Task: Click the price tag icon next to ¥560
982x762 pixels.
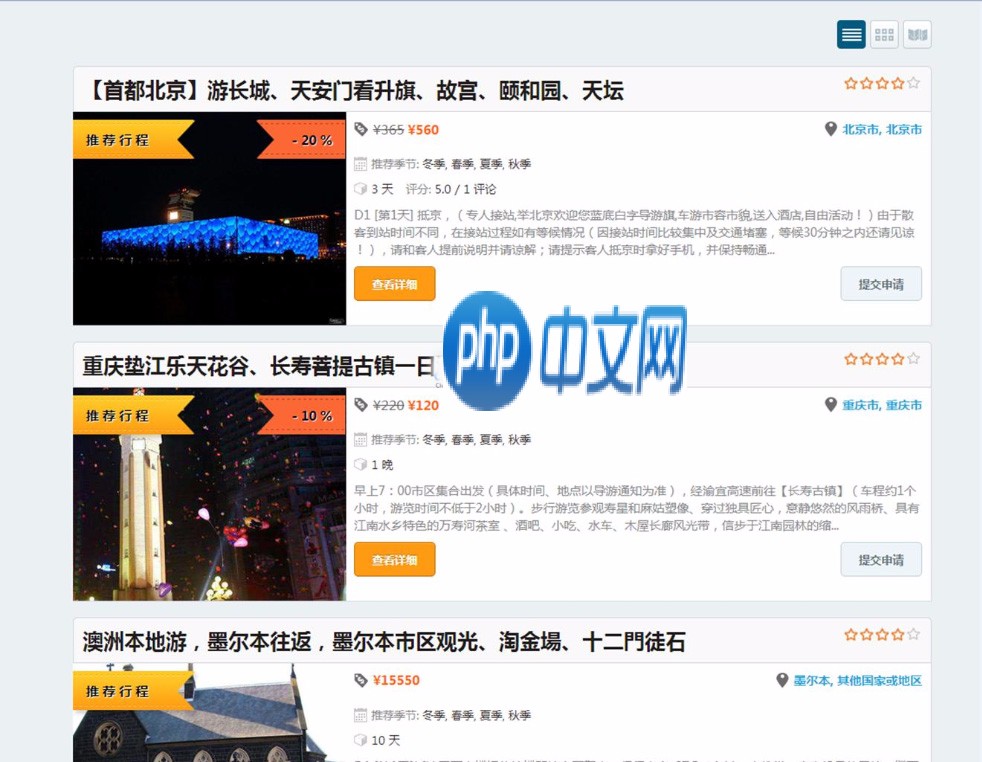Action: [361, 130]
